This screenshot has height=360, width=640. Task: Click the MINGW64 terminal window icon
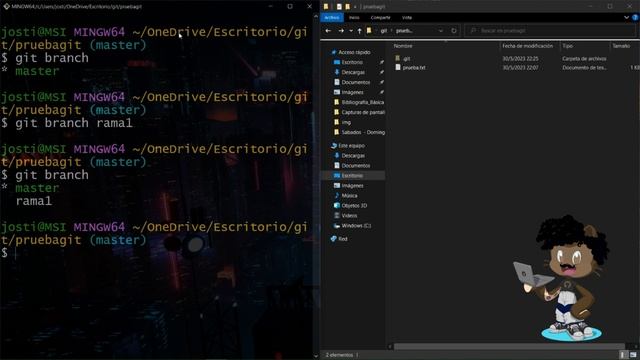(6, 7)
